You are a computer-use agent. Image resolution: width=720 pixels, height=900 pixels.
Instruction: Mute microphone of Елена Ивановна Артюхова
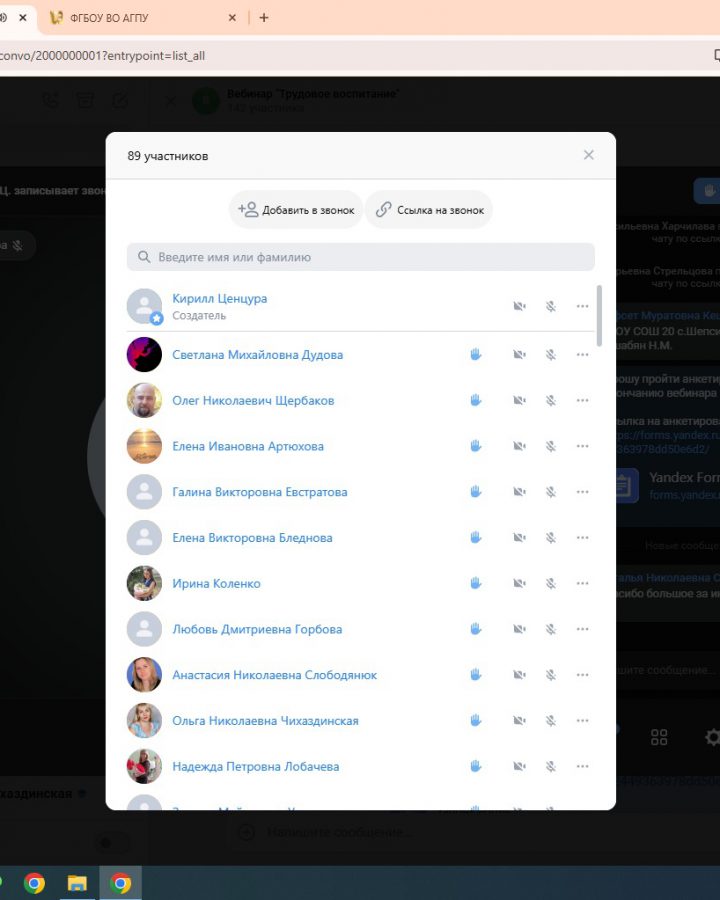point(550,446)
